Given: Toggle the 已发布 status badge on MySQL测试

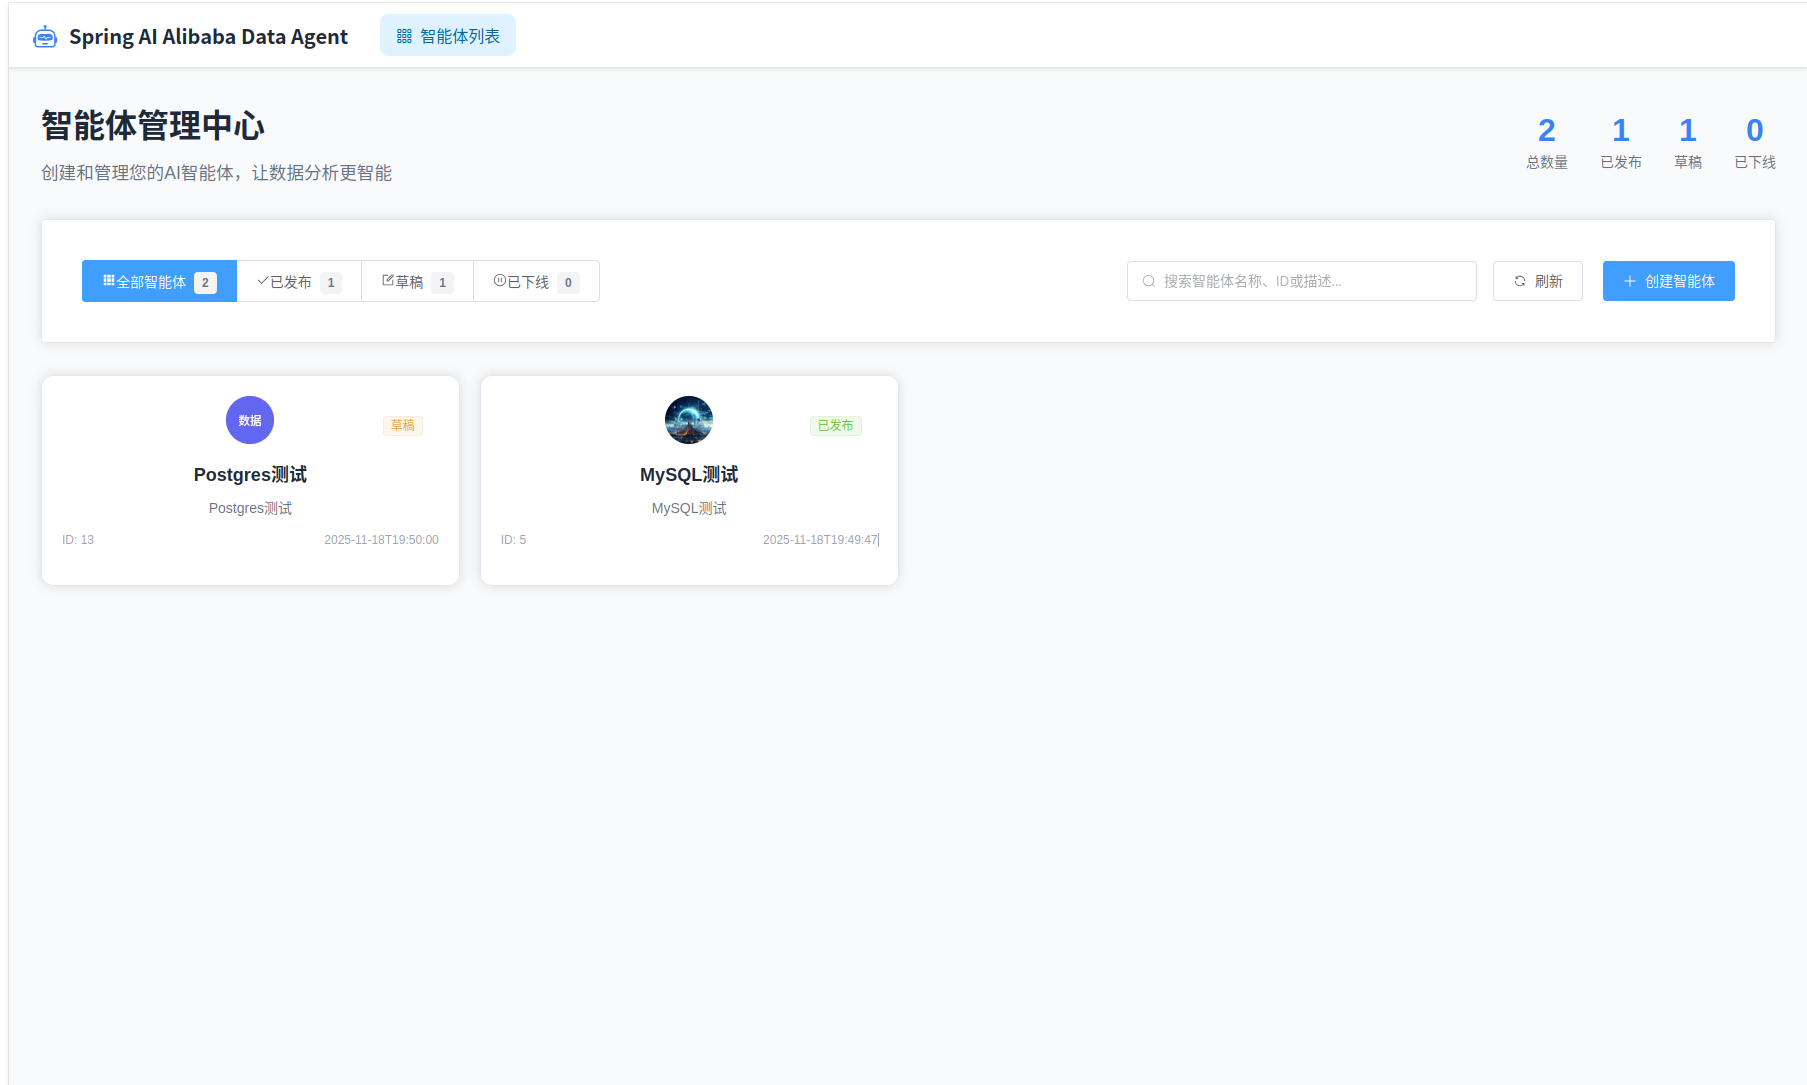Looking at the screenshot, I should click(x=836, y=425).
